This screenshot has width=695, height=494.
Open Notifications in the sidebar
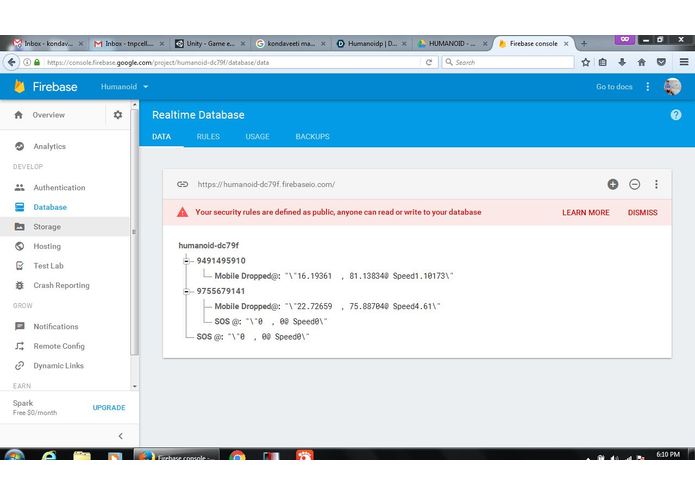tap(55, 326)
